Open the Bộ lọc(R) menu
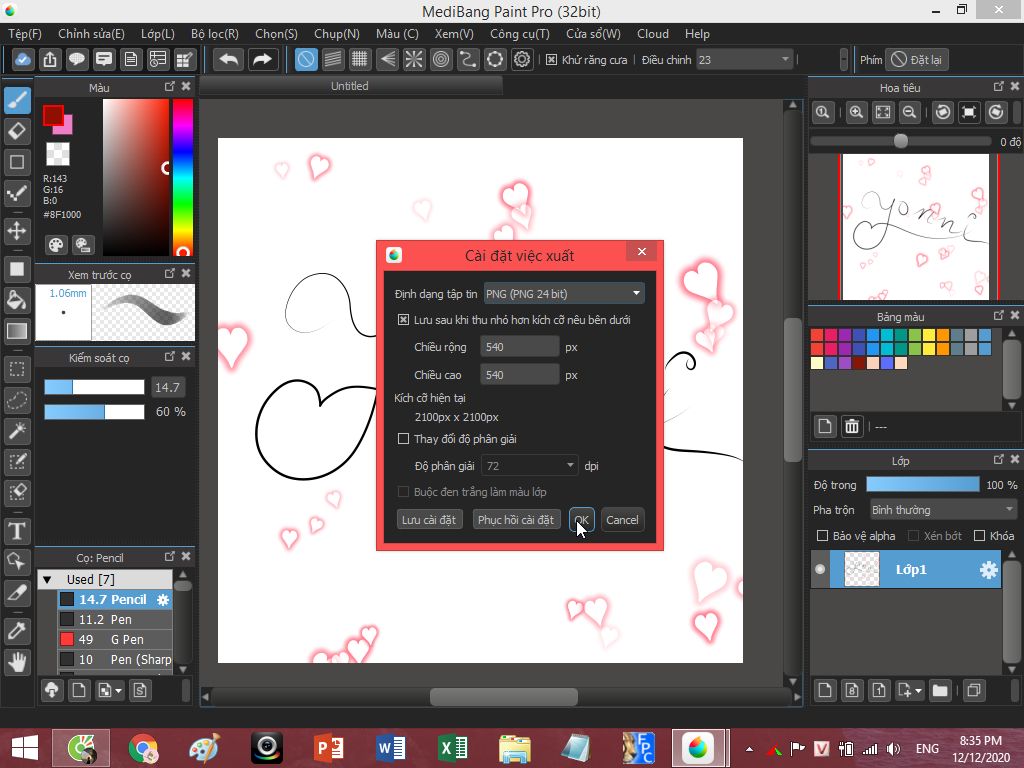This screenshot has width=1024, height=768. tap(215, 34)
